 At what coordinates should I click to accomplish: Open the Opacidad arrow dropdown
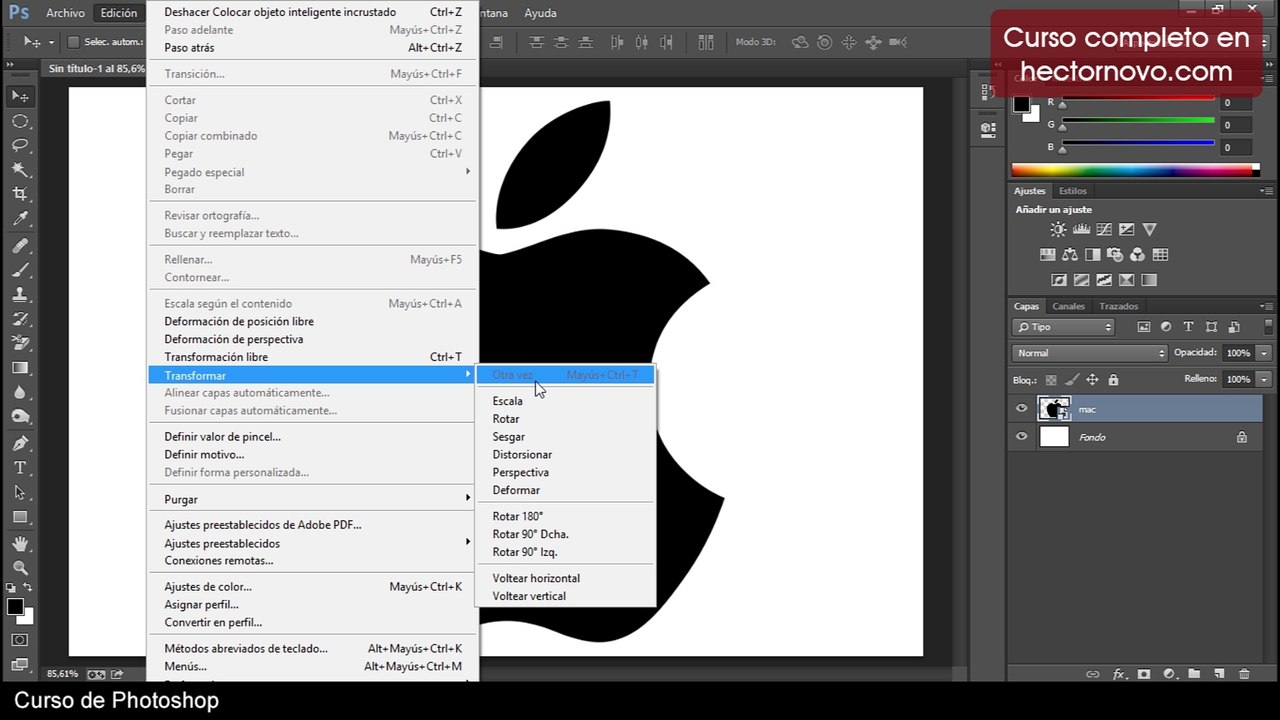pos(1264,353)
